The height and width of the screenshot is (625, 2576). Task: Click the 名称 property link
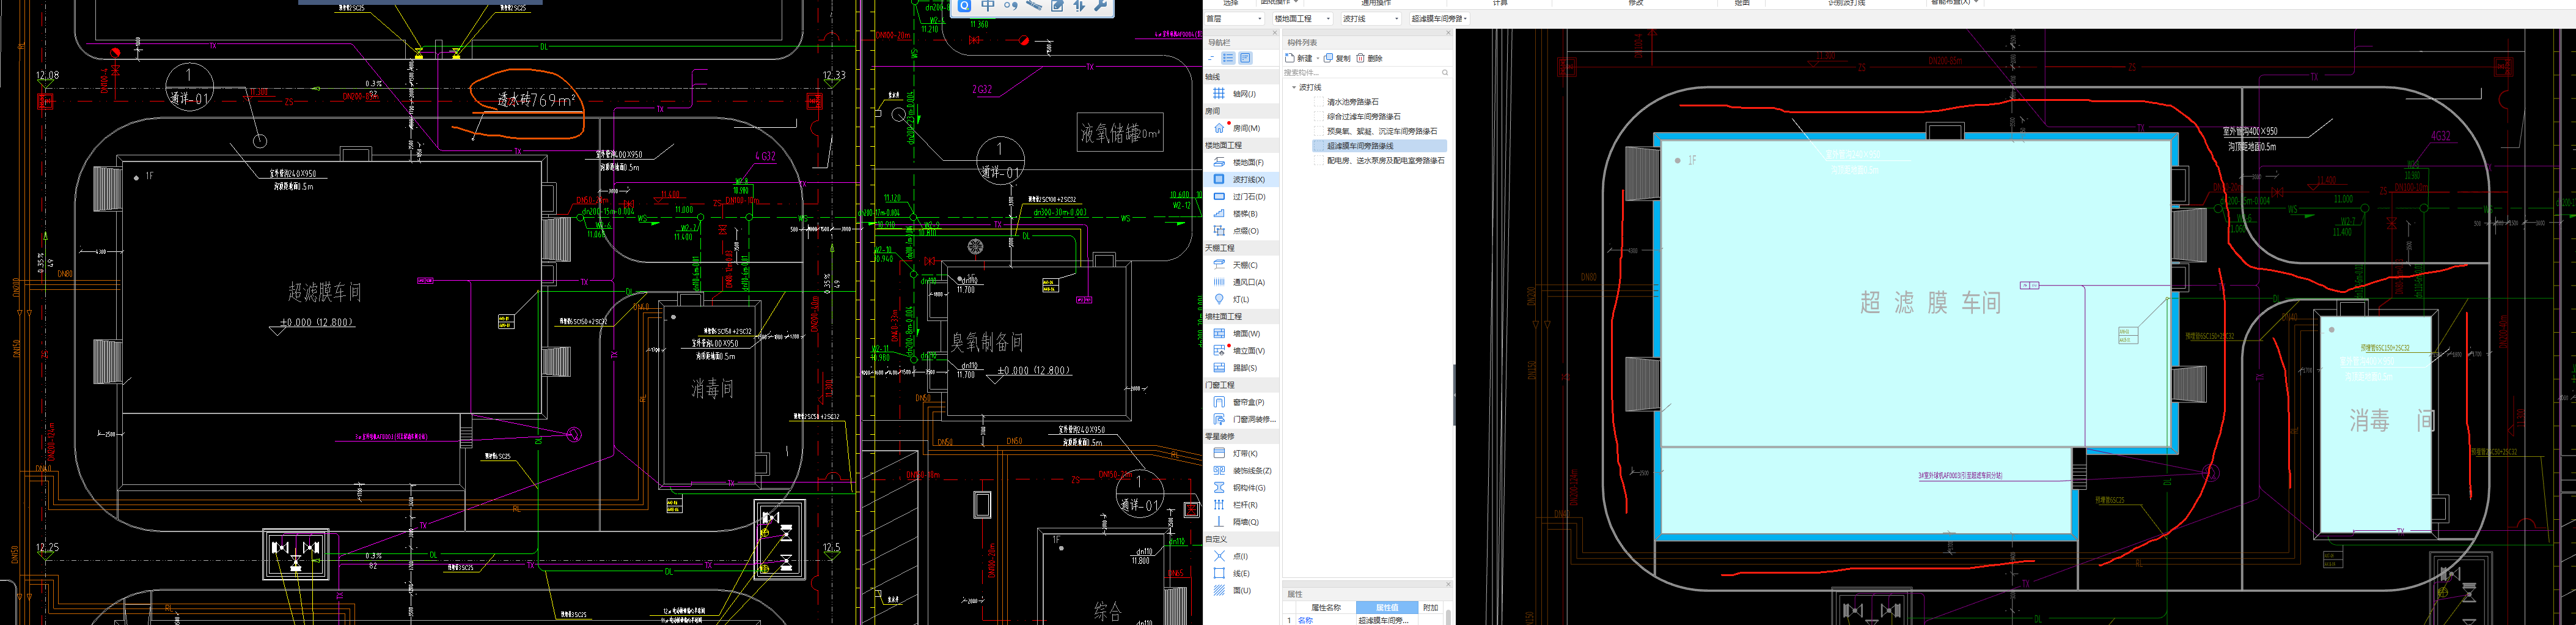tap(1305, 621)
